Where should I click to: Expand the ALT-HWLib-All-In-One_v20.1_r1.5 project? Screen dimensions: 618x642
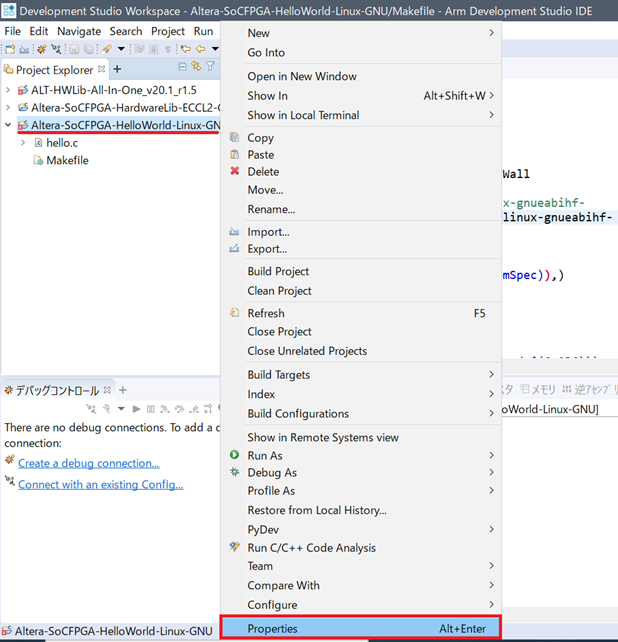(8, 90)
